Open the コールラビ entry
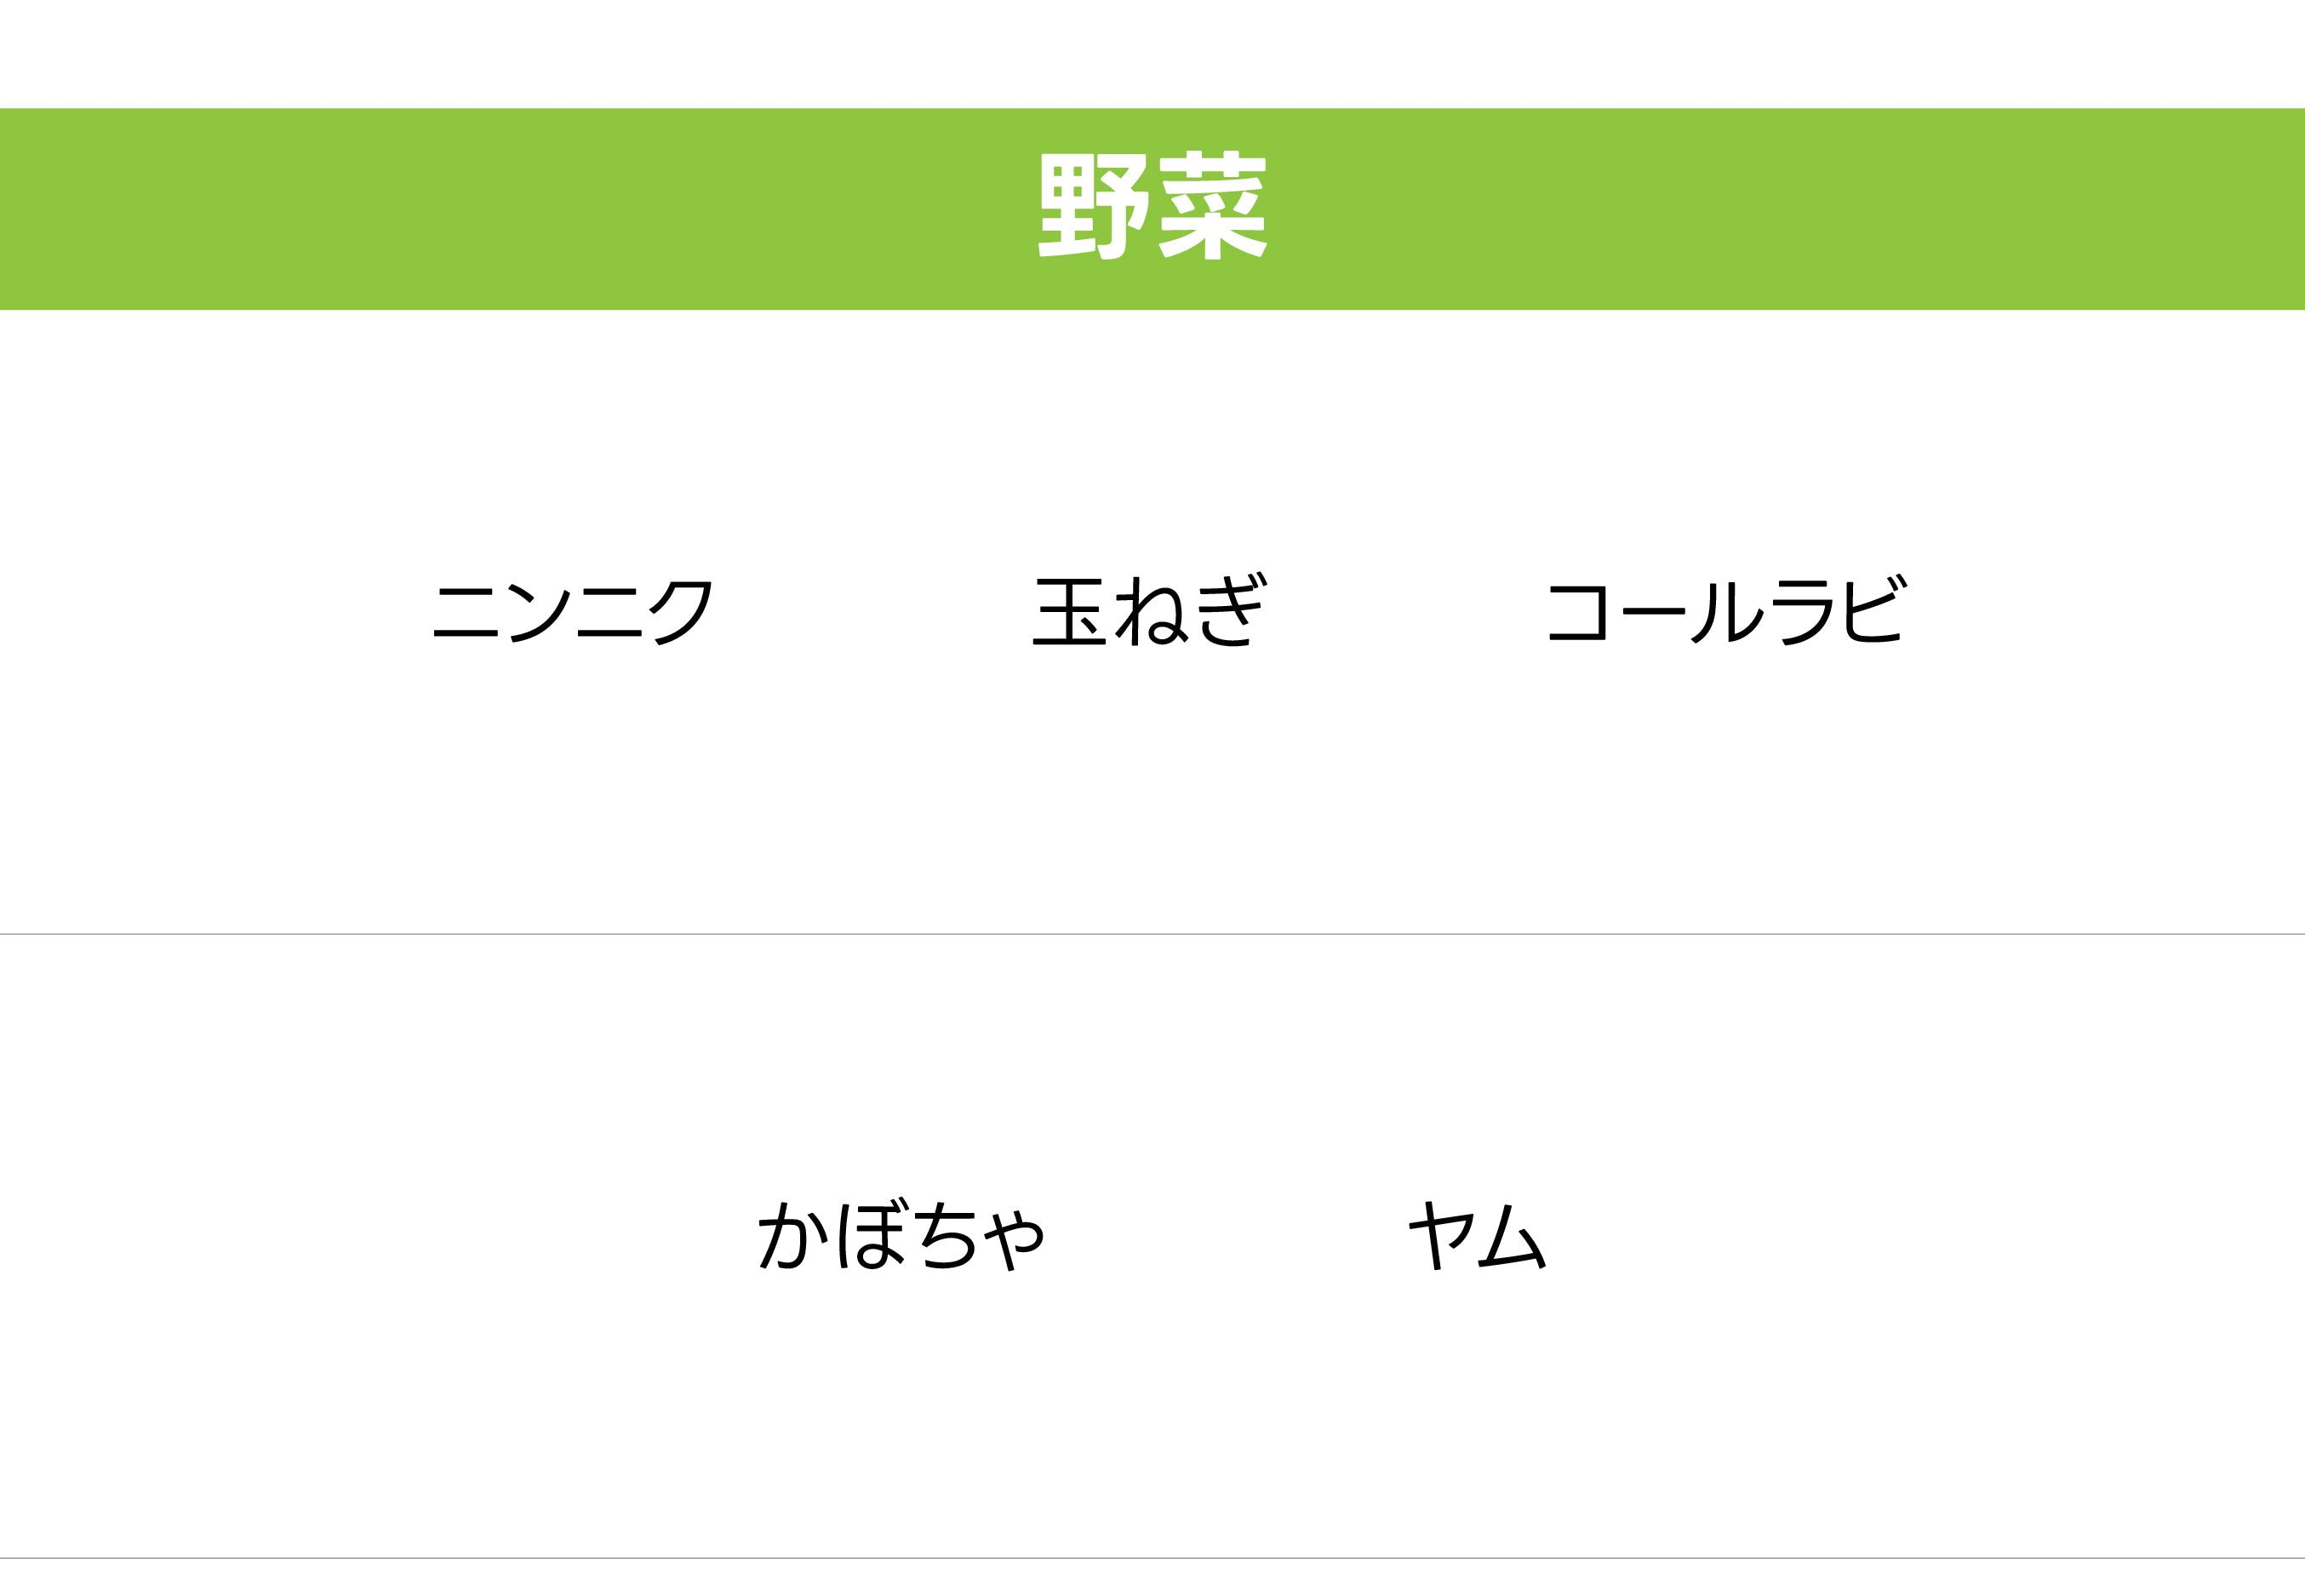Screen dimensions: 2305x1596 tap(1727, 610)
